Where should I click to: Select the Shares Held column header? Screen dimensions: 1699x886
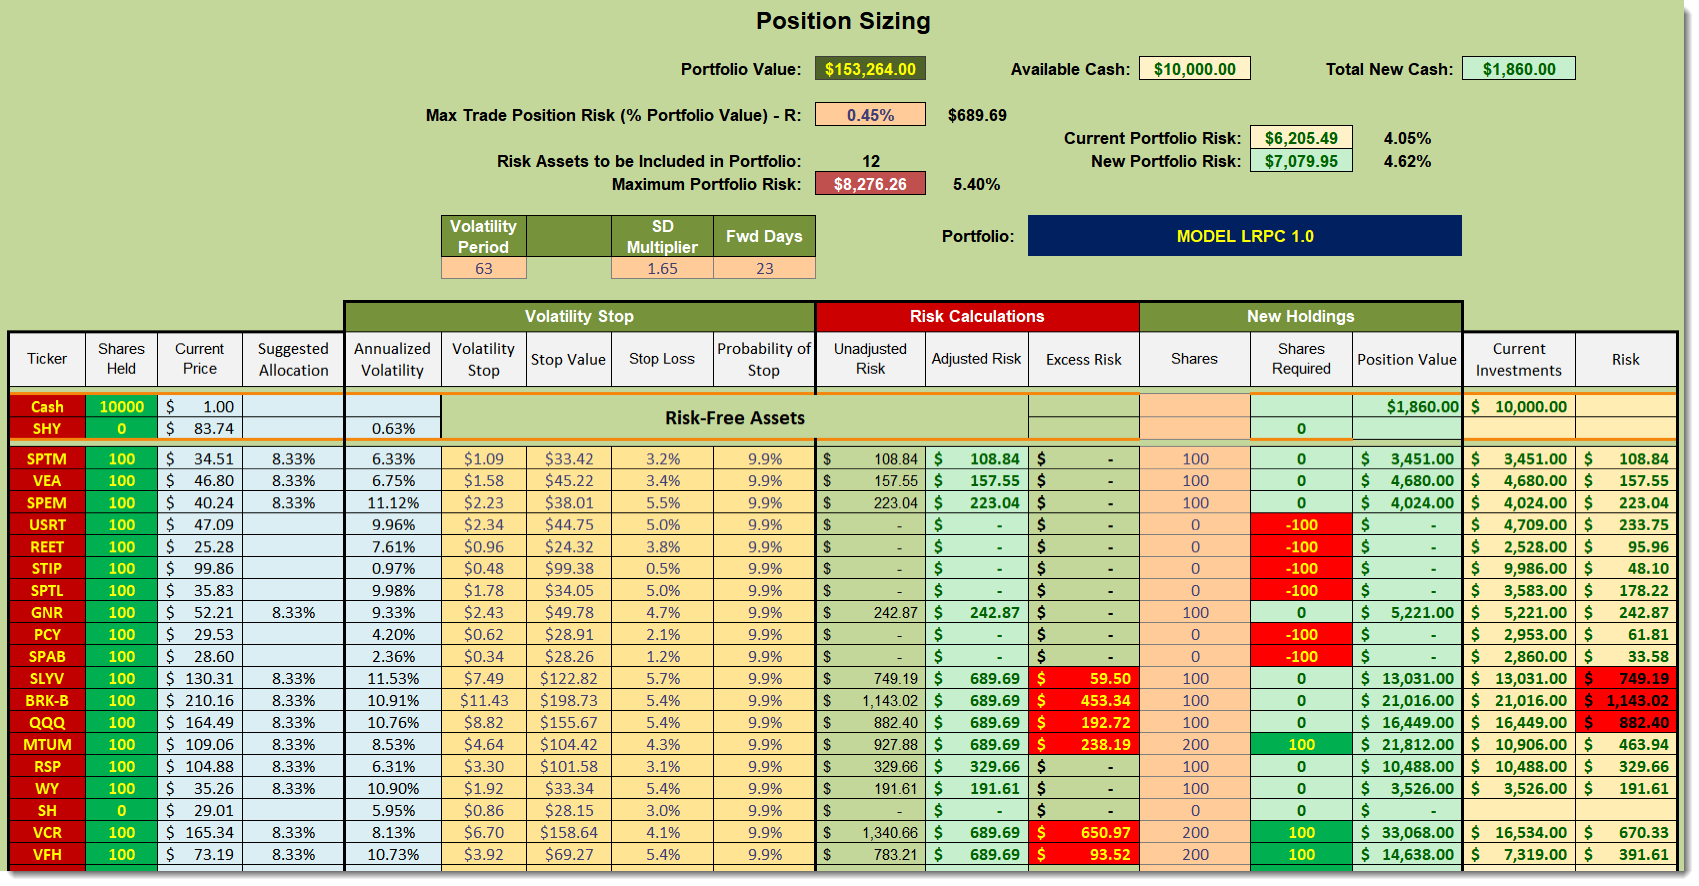pos(121,359)
